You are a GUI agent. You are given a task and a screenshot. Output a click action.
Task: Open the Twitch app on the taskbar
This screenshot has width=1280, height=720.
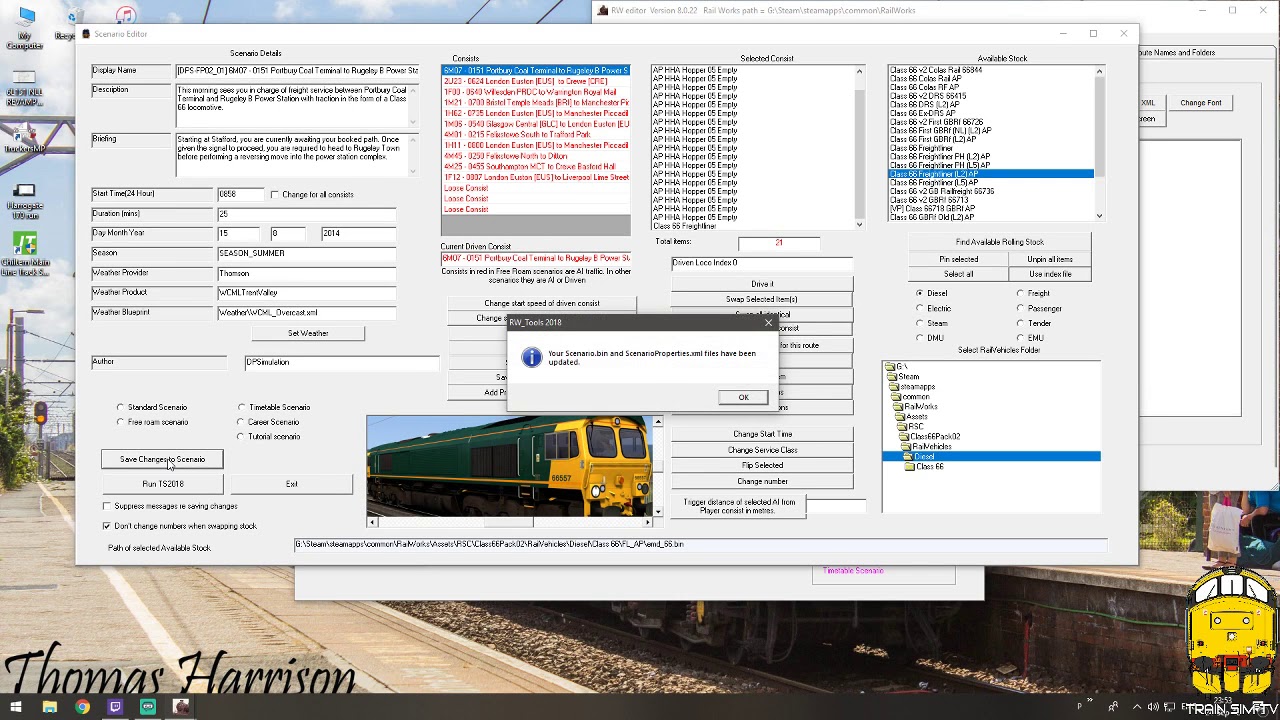tap(115, 707)
